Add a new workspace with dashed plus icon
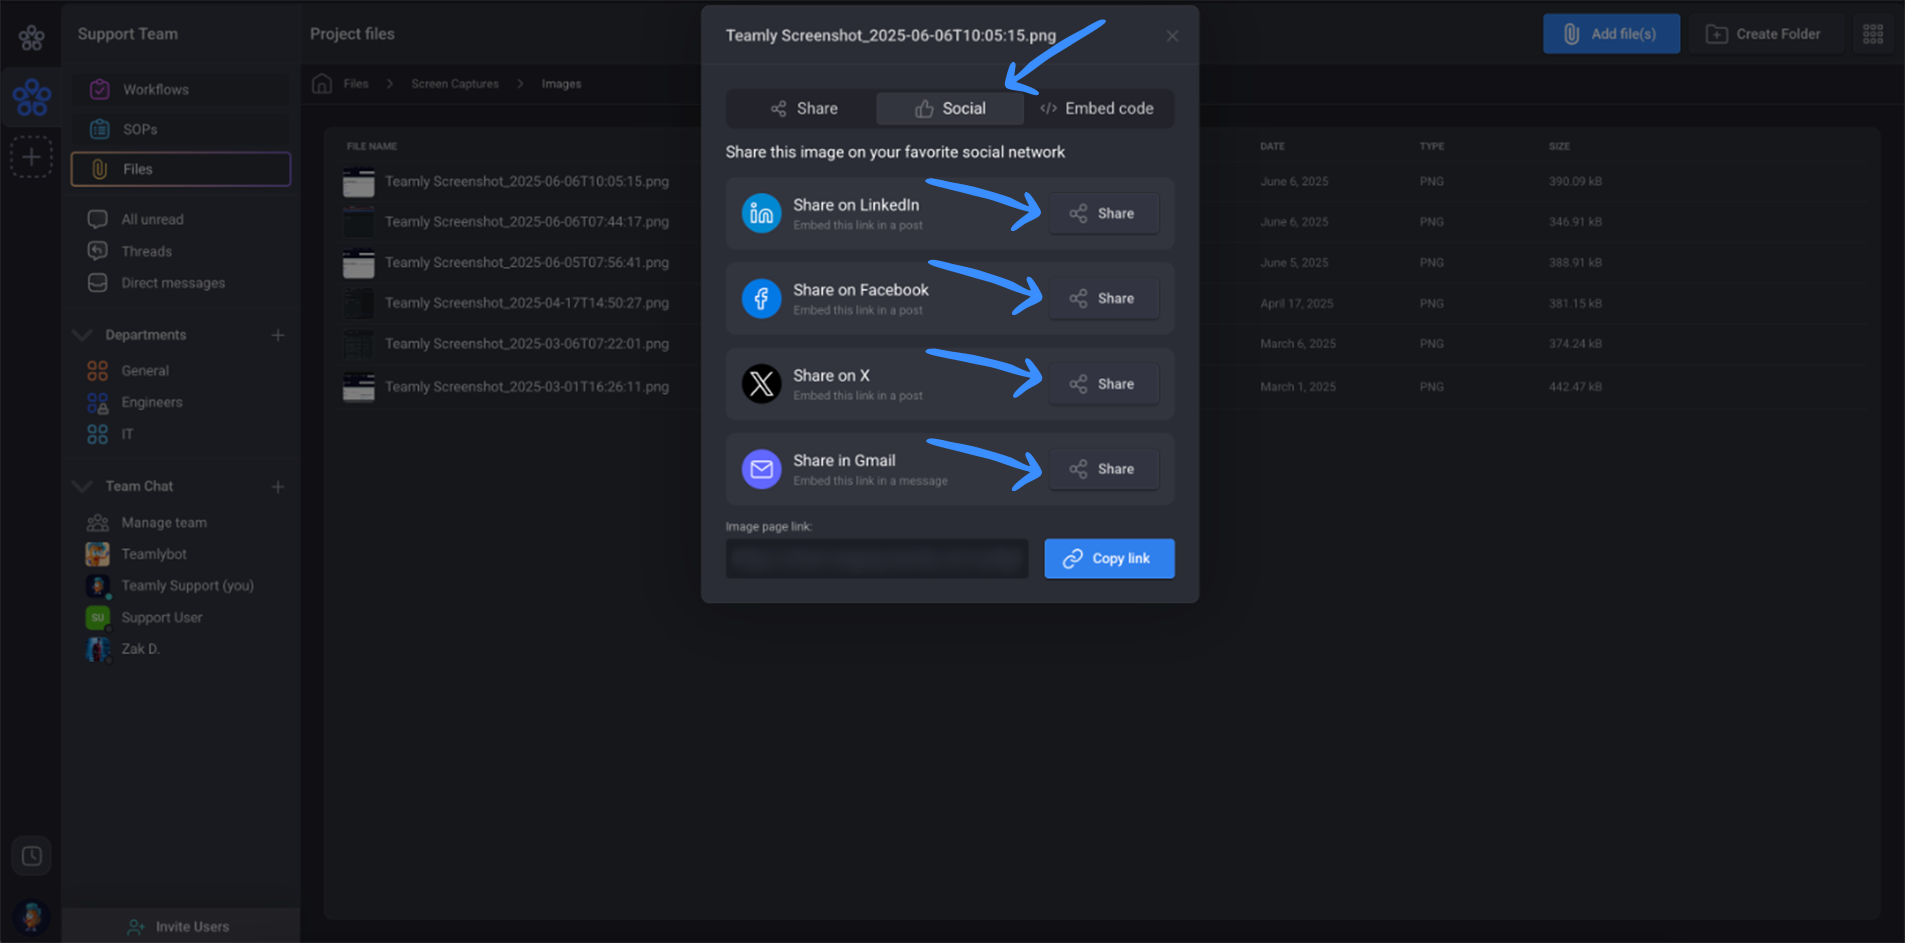This screenshot has height=943, width=1905. pos(31,157)
